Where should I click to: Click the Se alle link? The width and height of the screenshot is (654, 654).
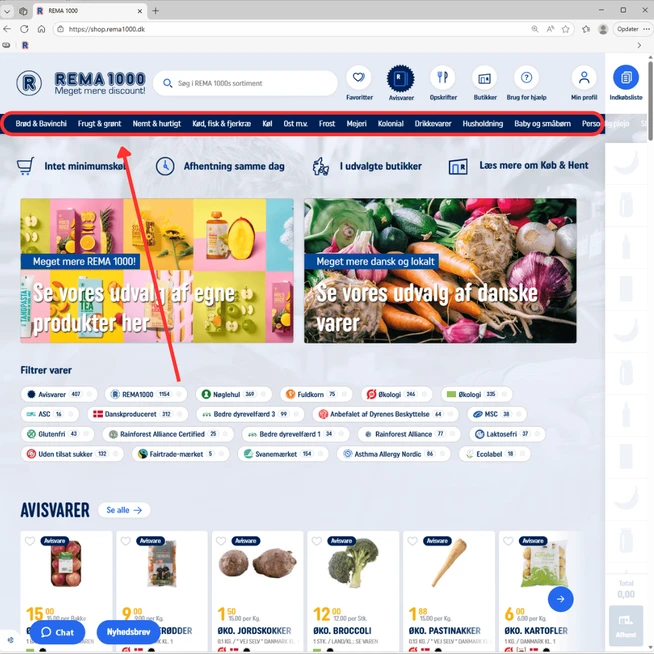124,510
